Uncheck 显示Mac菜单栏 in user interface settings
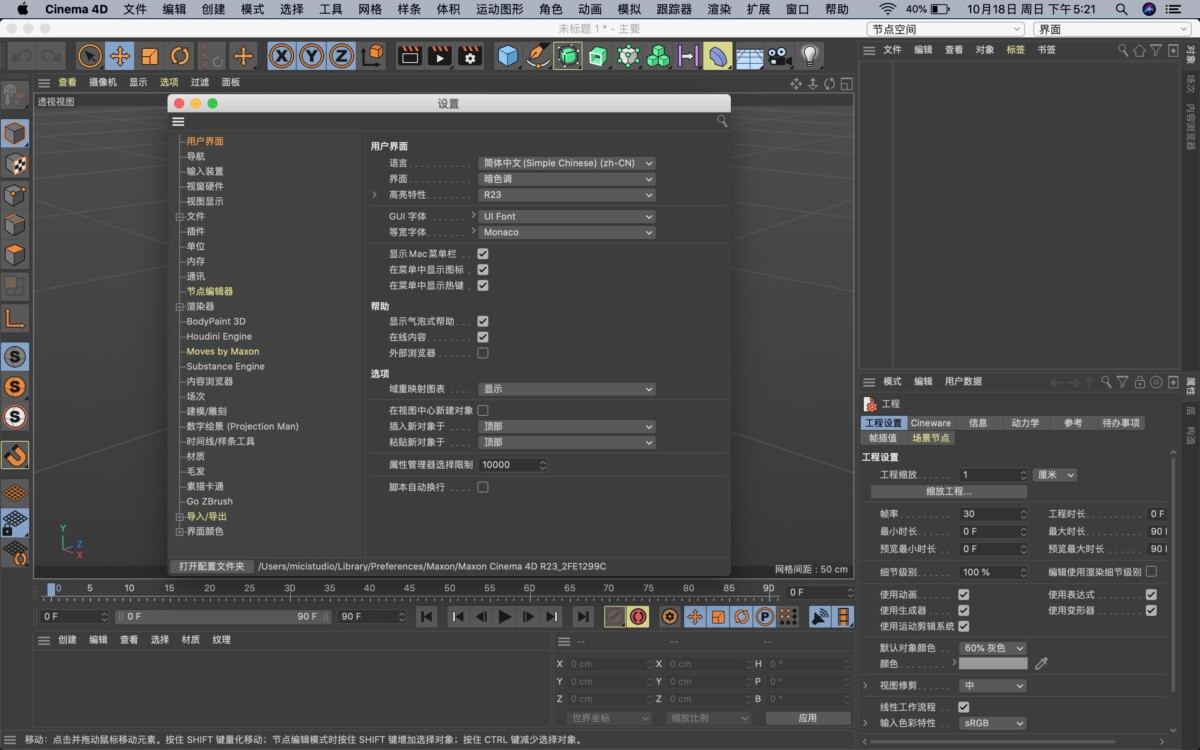 484,253
